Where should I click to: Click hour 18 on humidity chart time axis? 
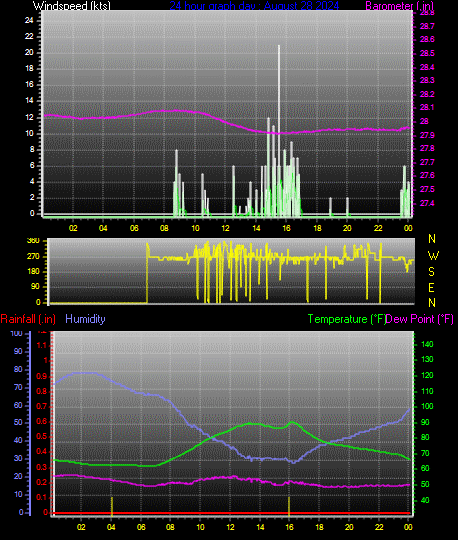click(x=319, y=527)
